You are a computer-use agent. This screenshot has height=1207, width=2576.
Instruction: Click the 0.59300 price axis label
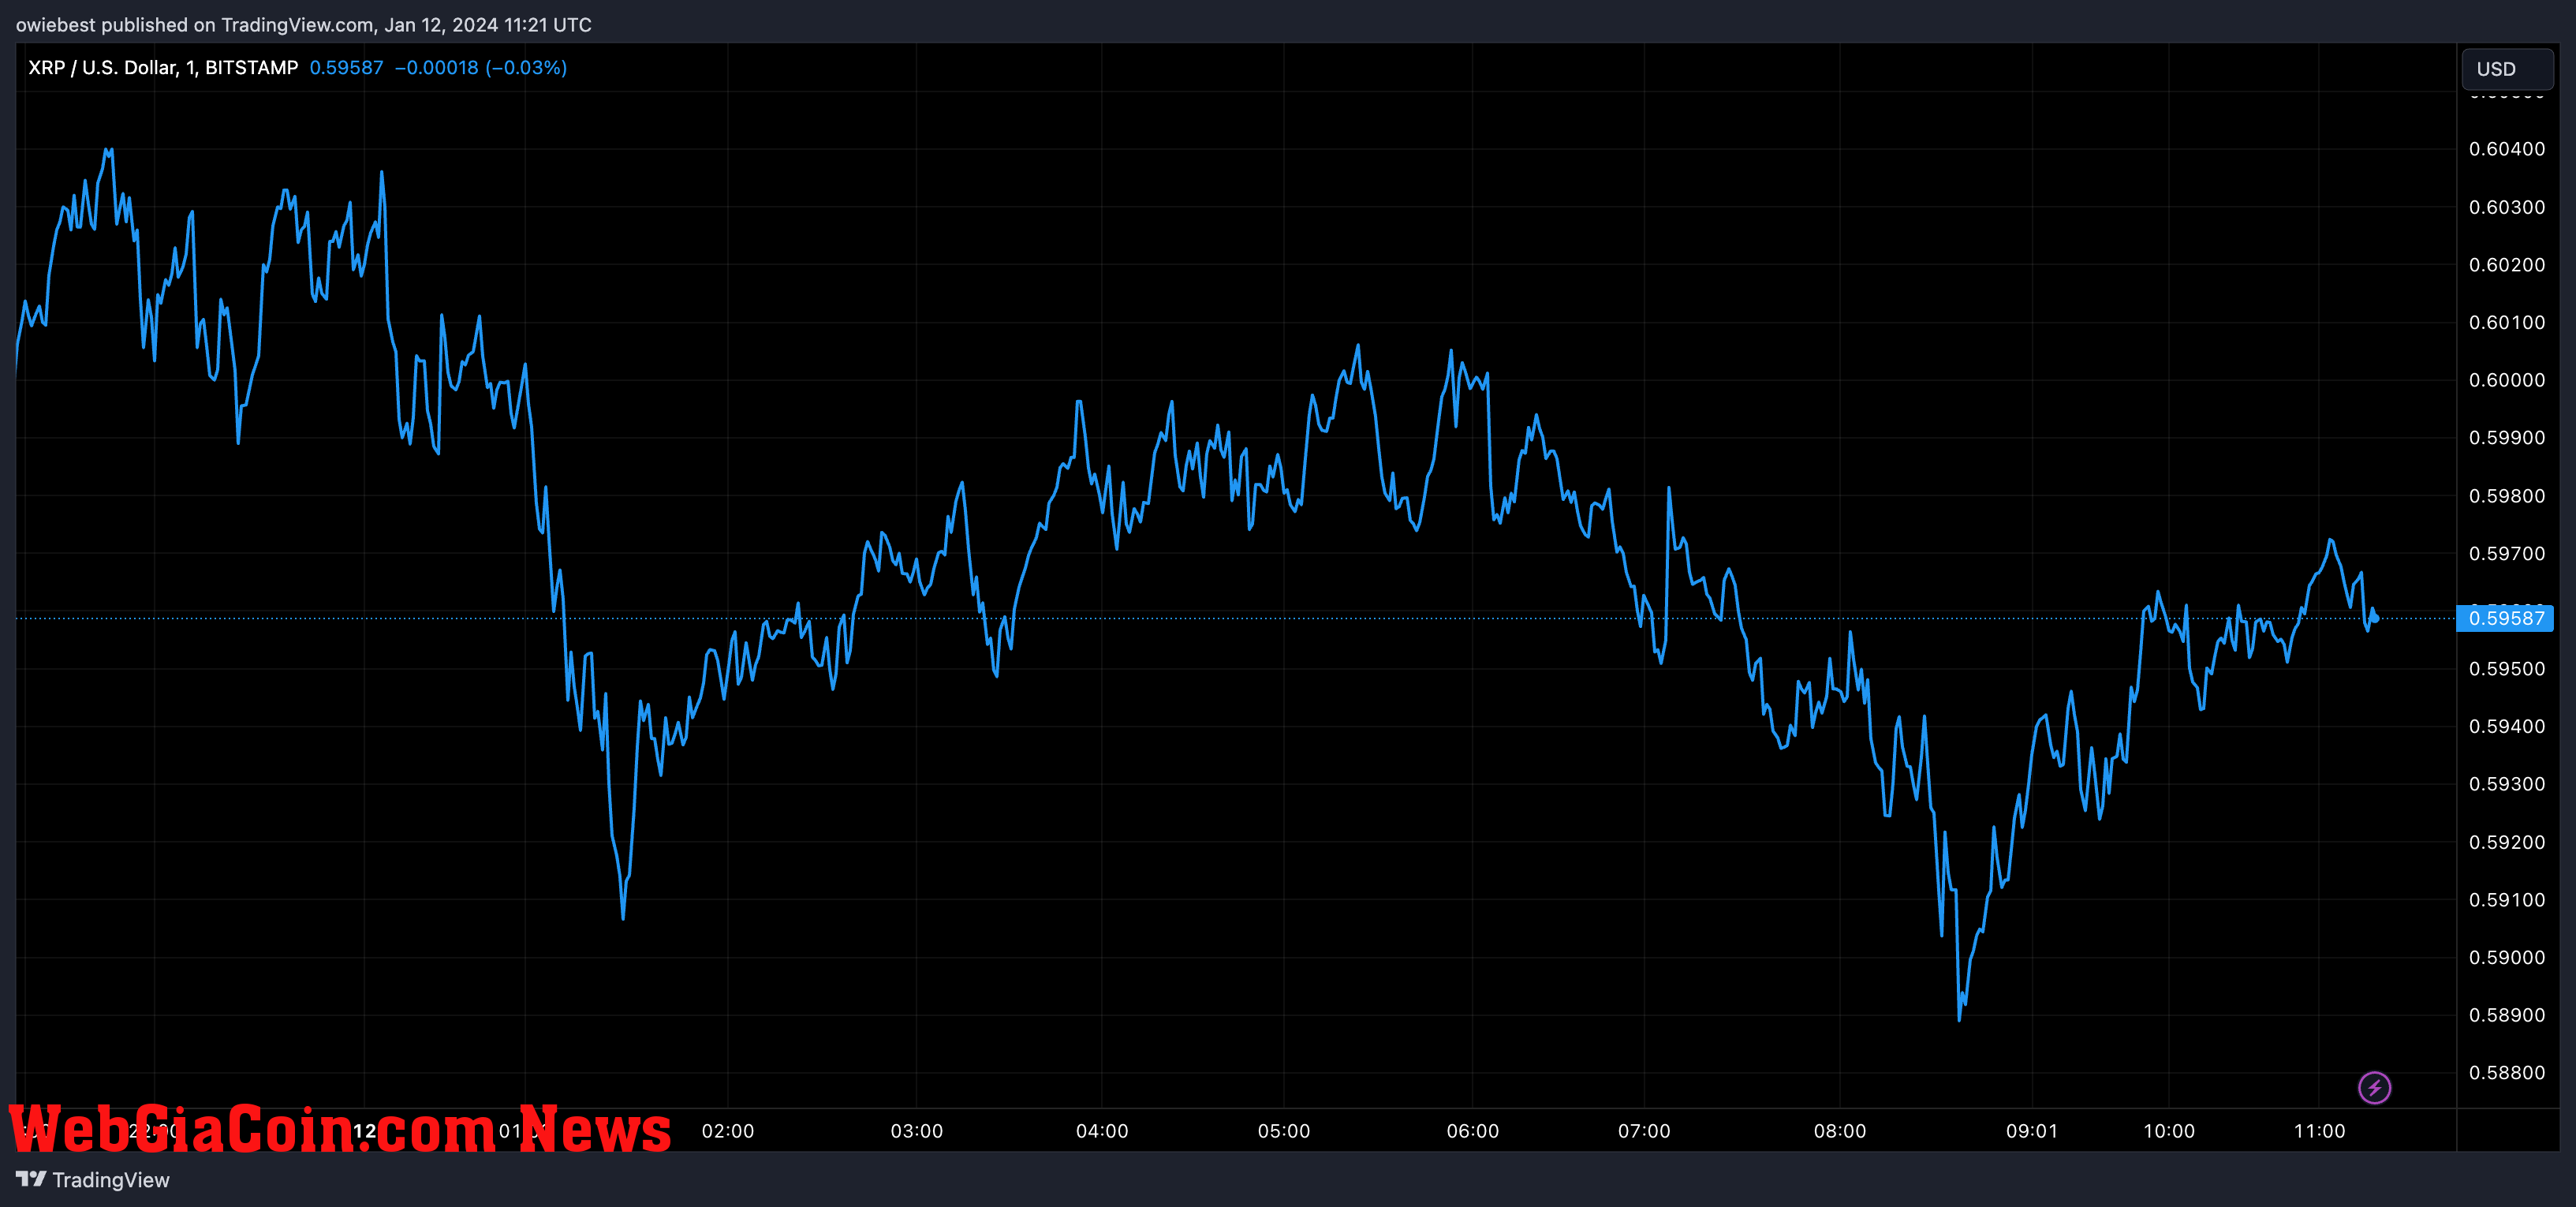tap(2507, 784)
